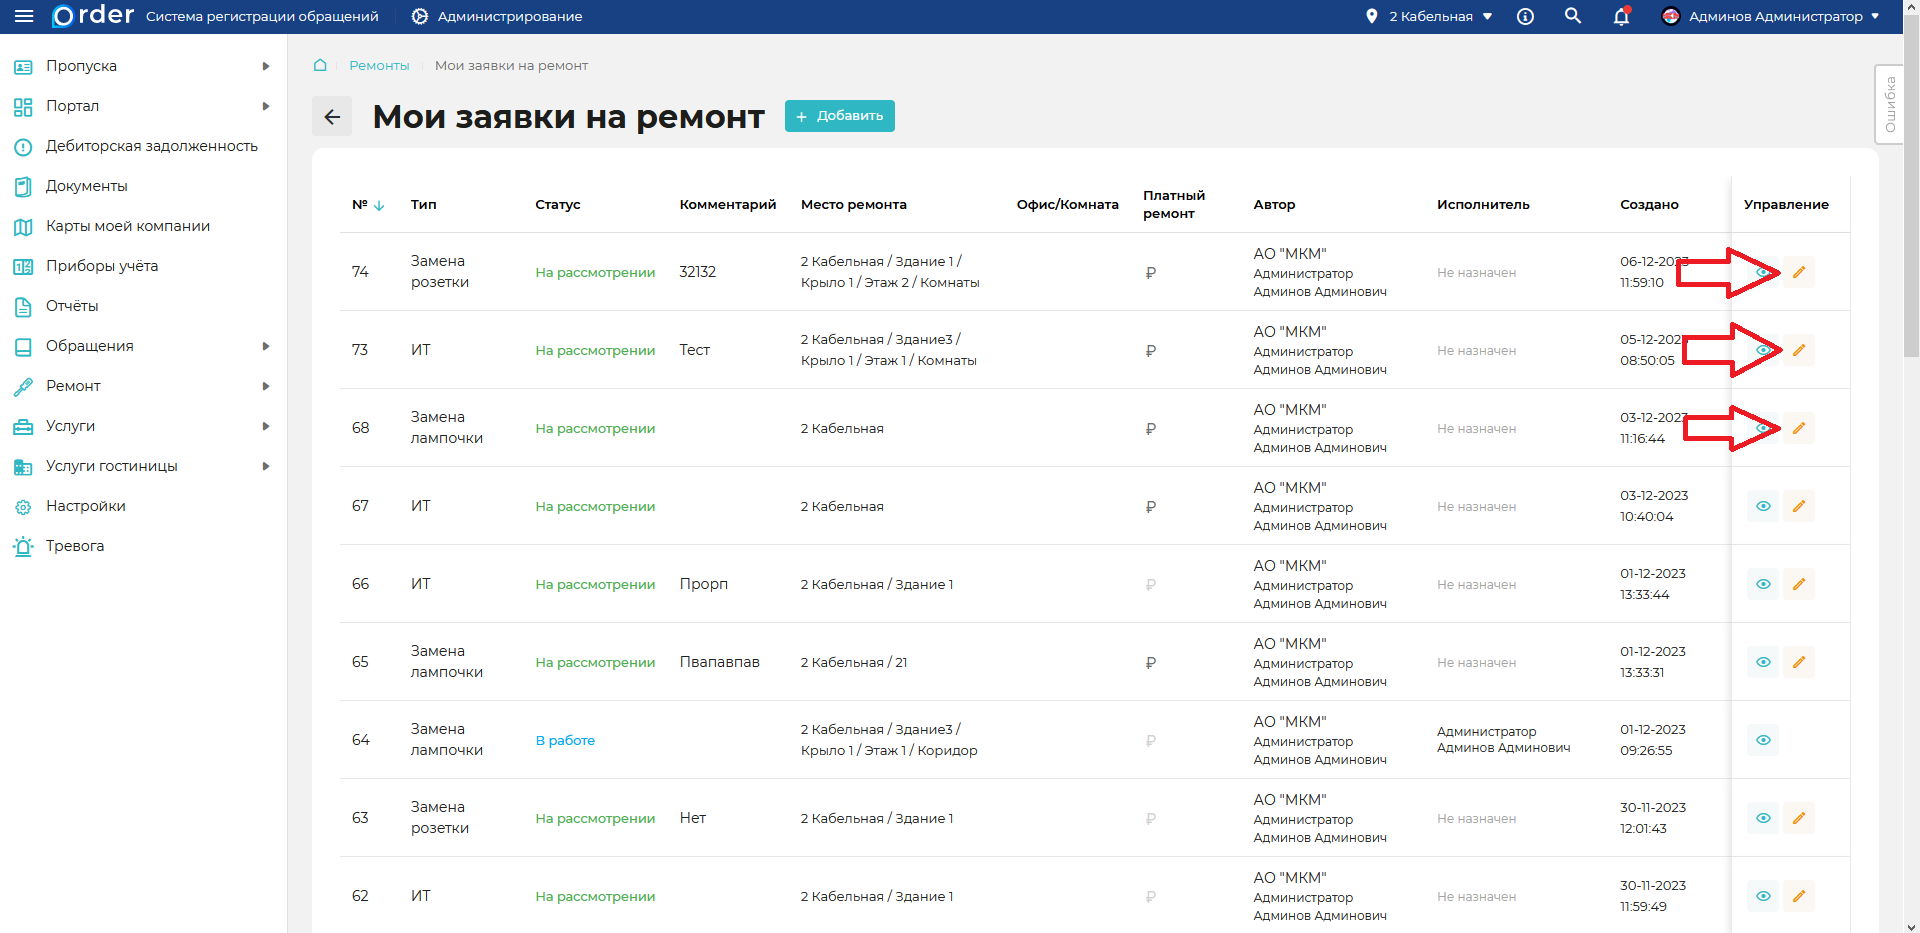Select Настройки in the sidebar menu
1920x933 pixels.
(x=86, y=506)
